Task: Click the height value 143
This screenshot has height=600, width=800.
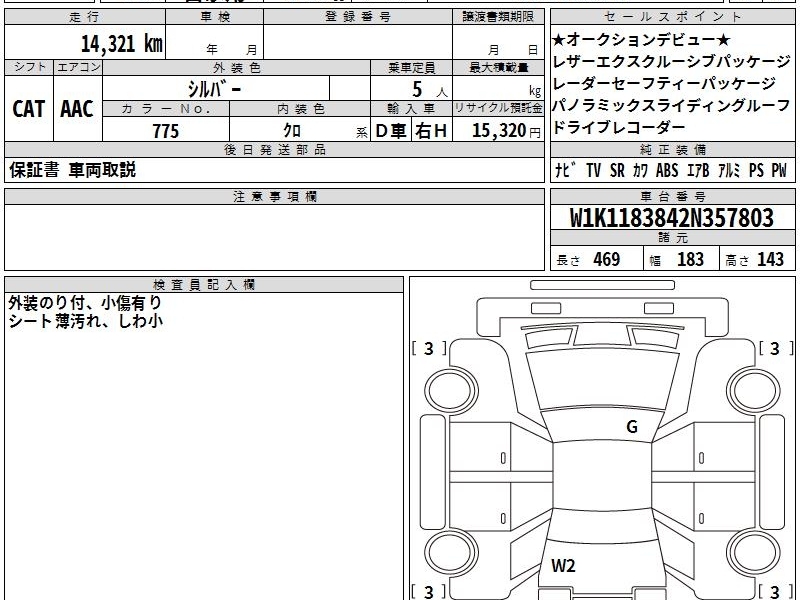Action: 770,259
